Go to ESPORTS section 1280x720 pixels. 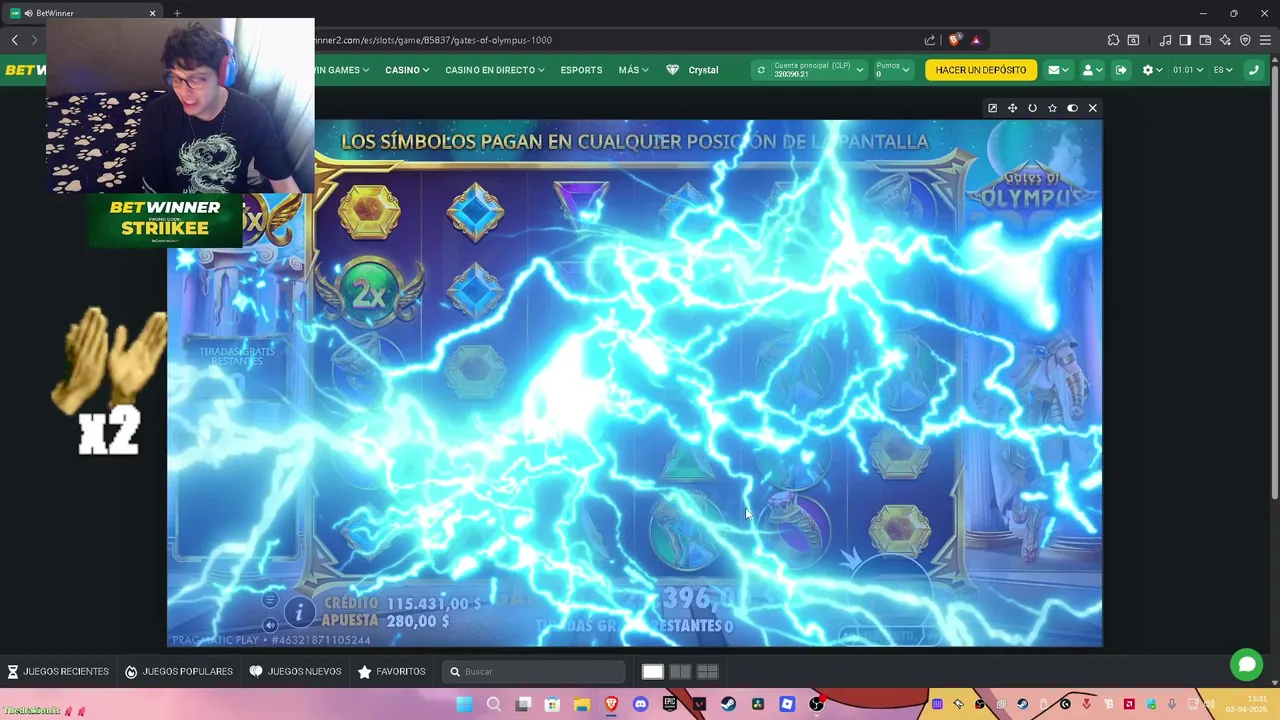point(581,70)
